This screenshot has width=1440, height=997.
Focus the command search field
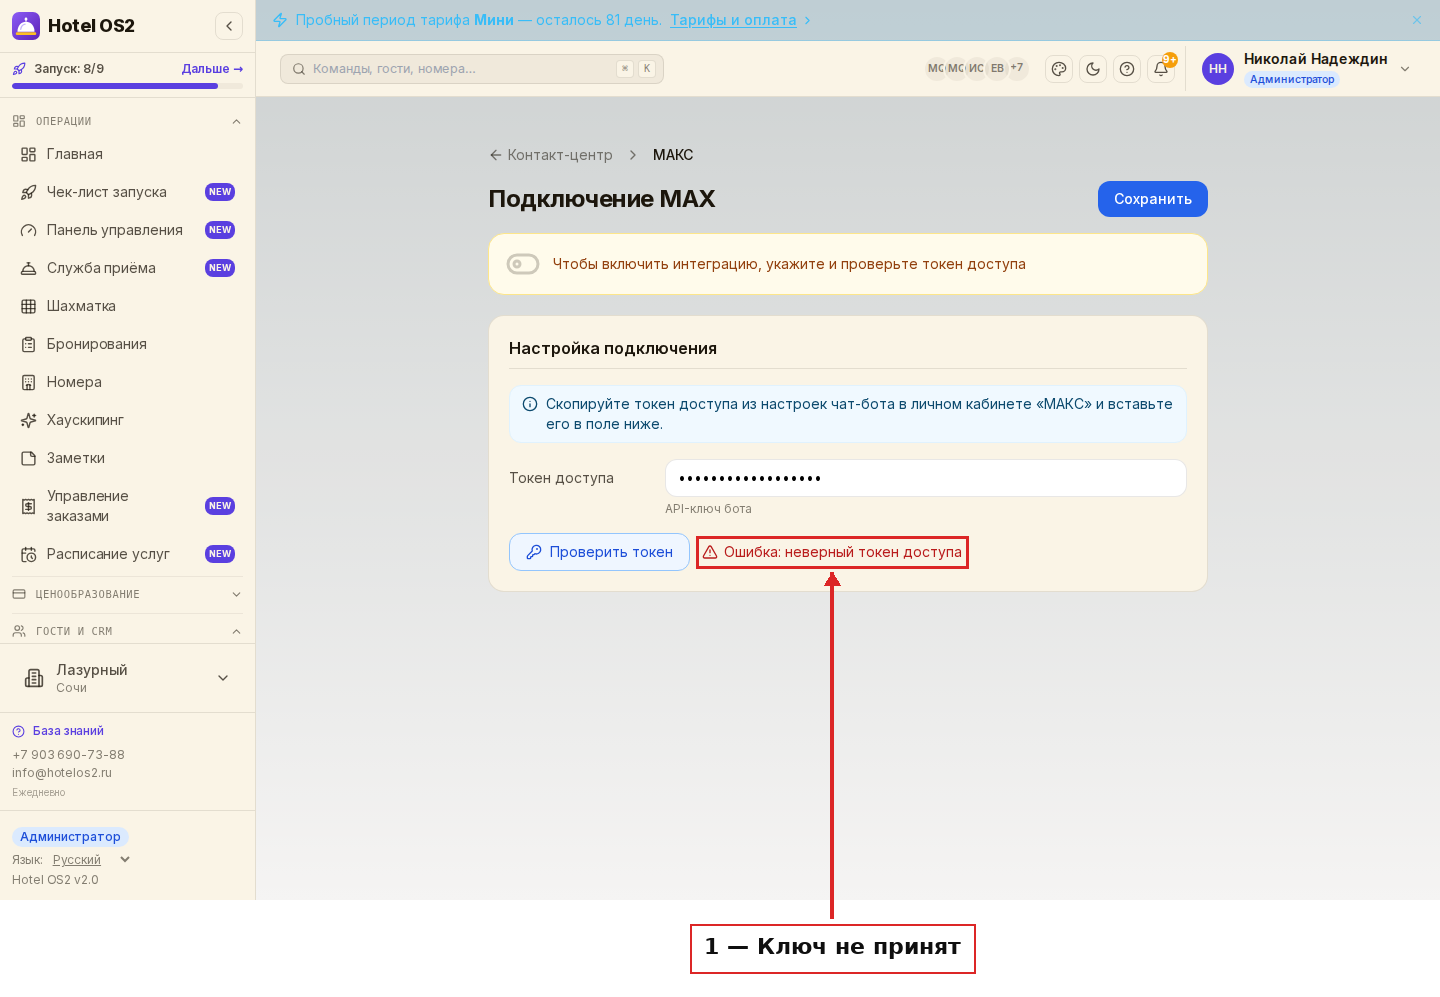[x=472, y=69]
